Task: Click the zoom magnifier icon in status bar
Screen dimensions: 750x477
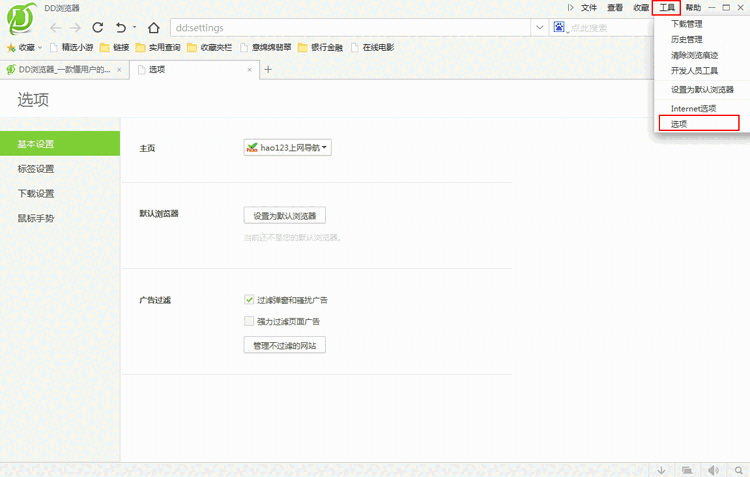Action: tap(739, 470)
